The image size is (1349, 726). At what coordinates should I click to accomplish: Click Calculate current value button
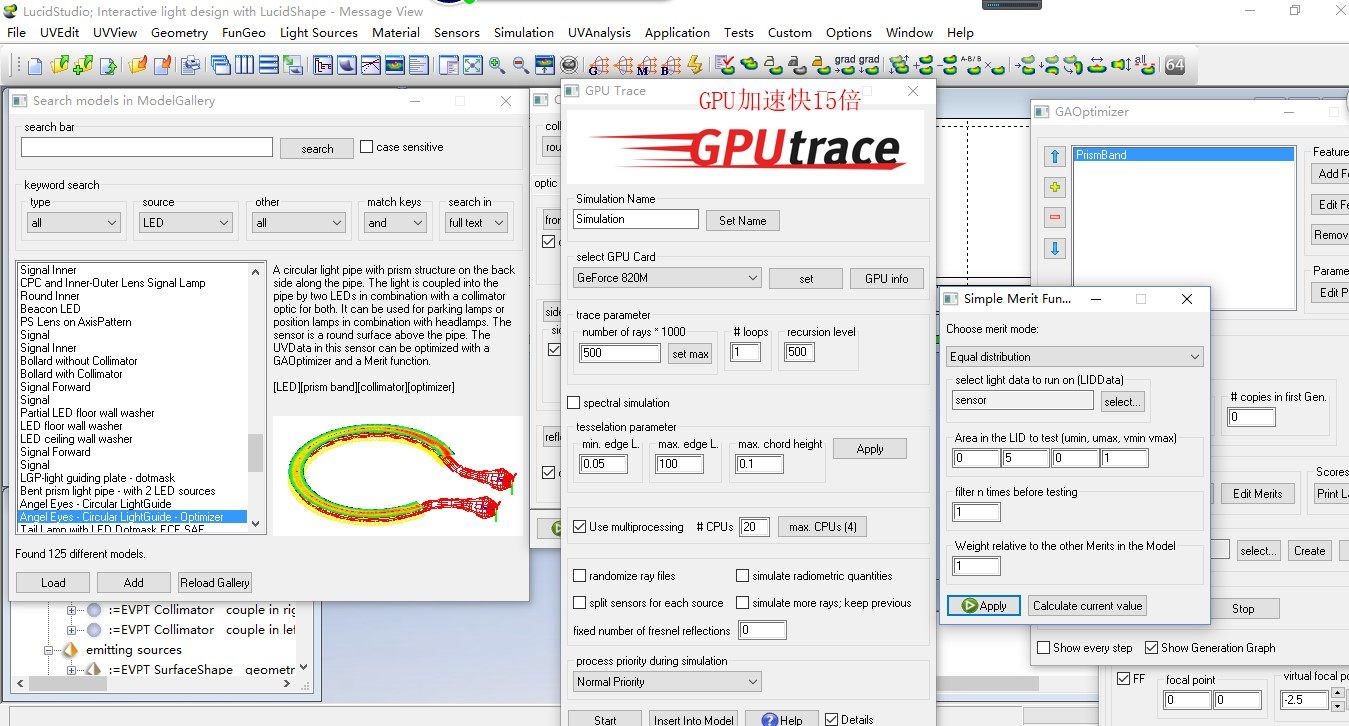(1087, 606)
